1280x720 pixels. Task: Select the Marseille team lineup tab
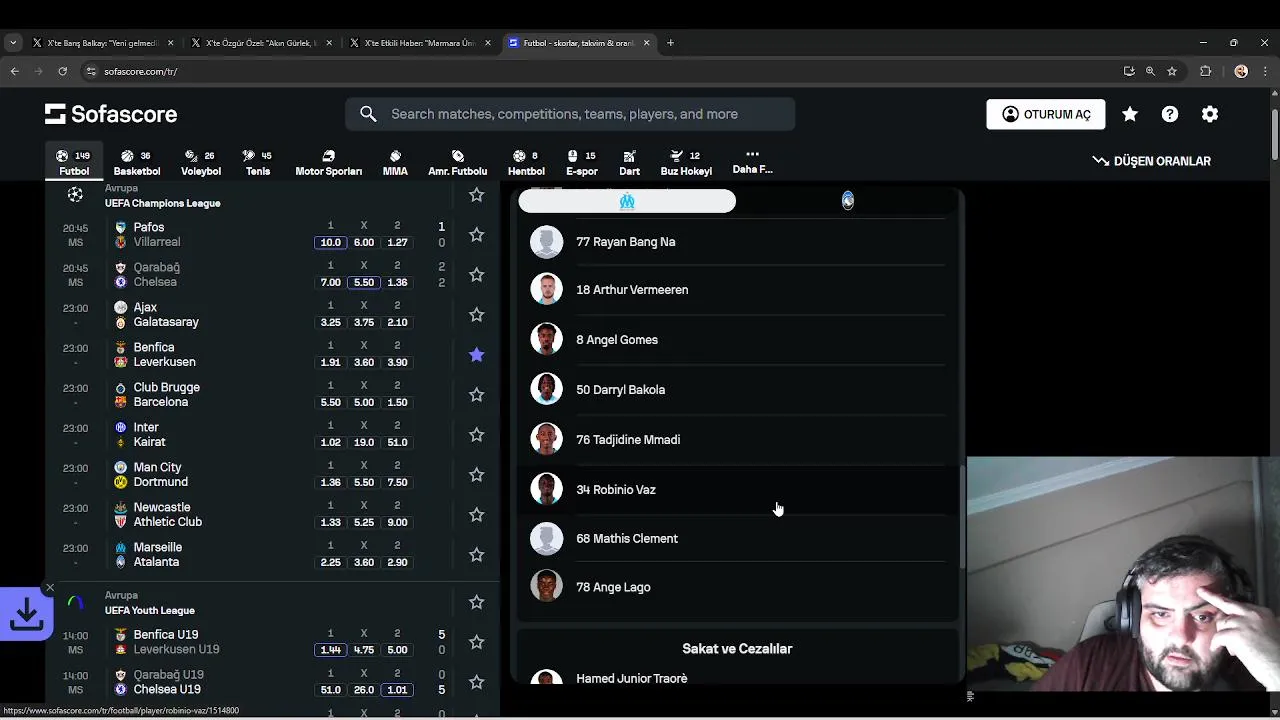(627, 201)
